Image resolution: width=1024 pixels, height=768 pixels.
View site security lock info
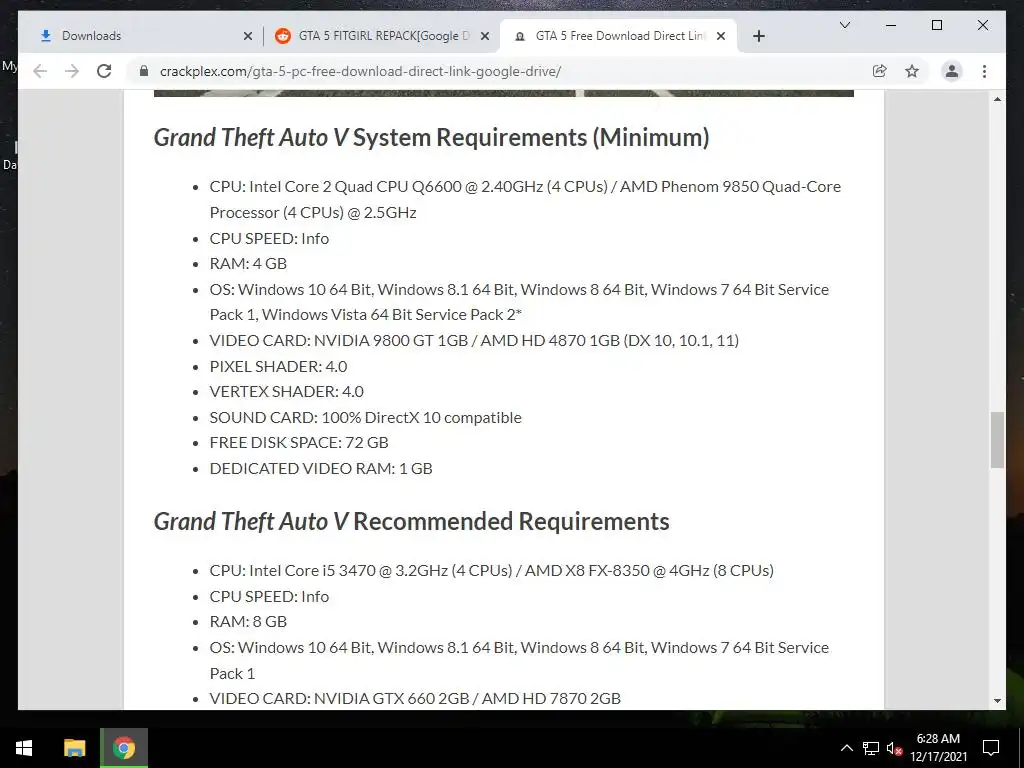pos(144,71)
